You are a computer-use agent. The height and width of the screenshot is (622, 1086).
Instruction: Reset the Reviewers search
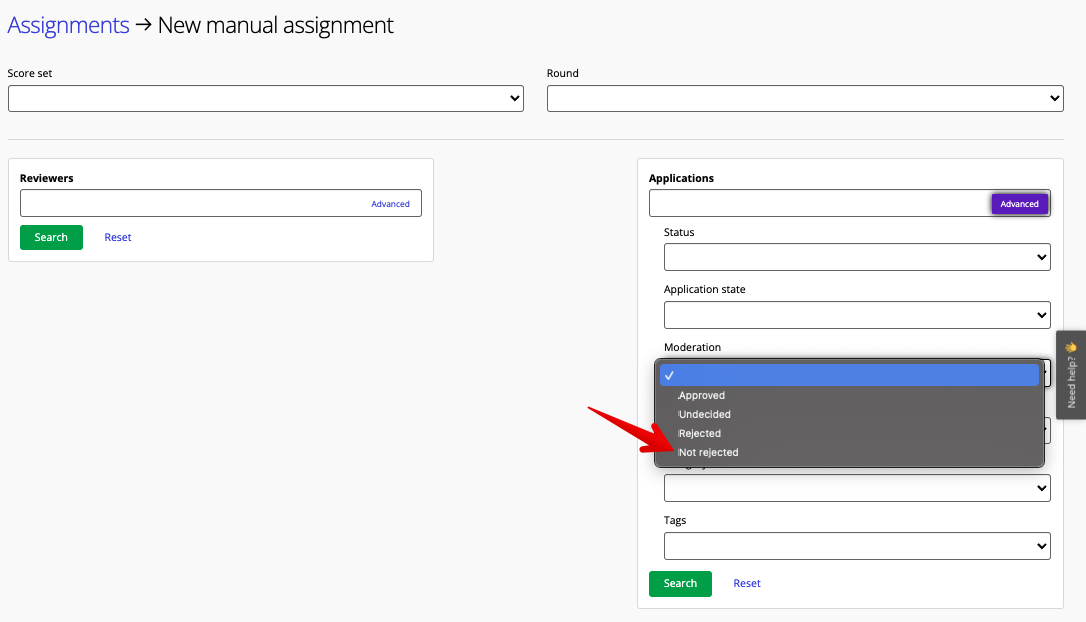point(118,237)
